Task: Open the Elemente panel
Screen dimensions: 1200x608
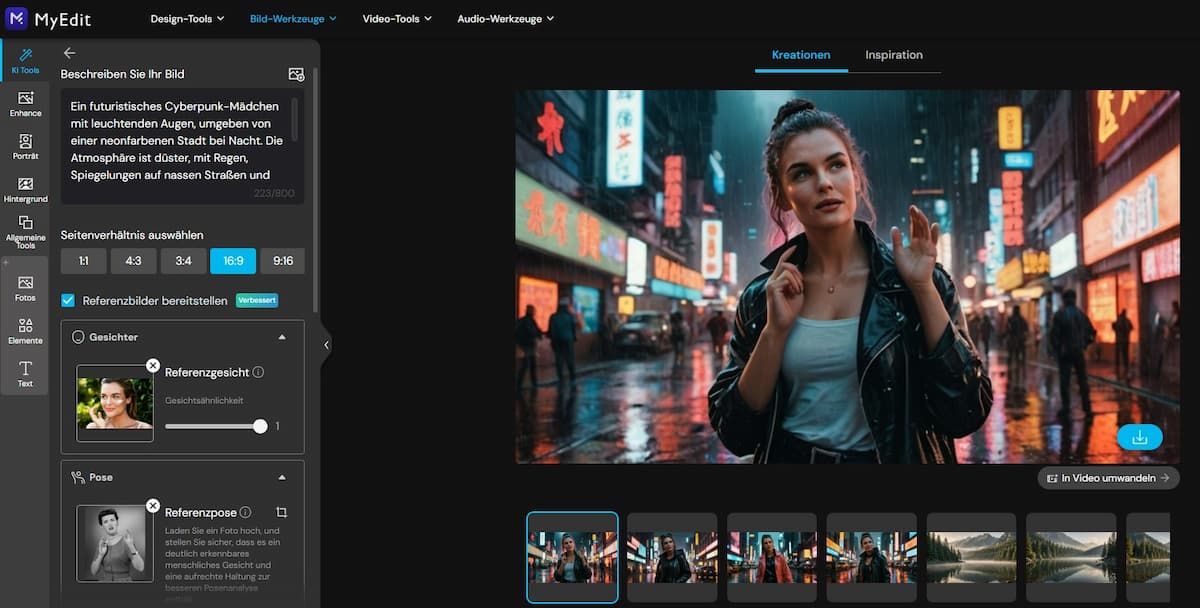Action: tap(25, 330)
